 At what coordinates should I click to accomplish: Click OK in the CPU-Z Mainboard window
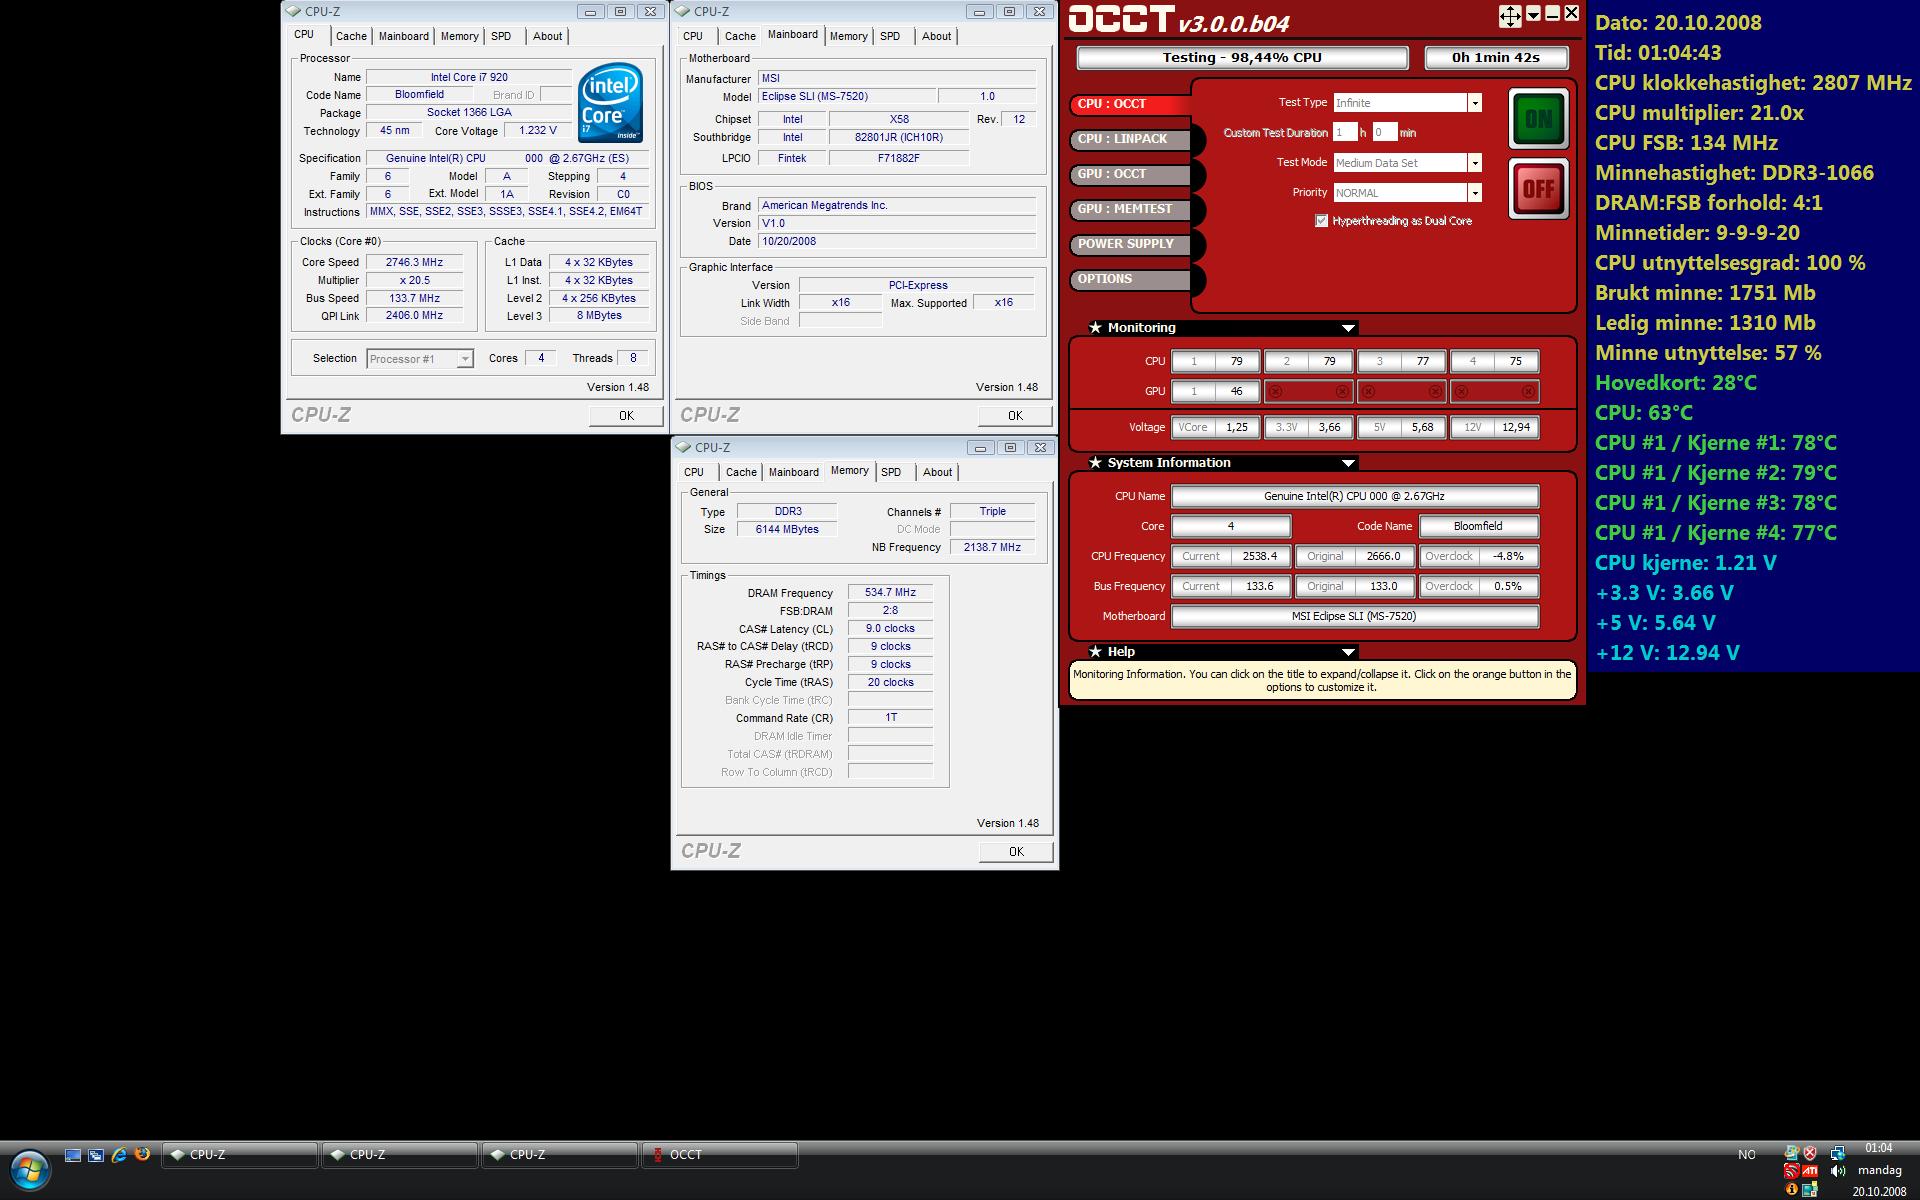(1015, 416)
